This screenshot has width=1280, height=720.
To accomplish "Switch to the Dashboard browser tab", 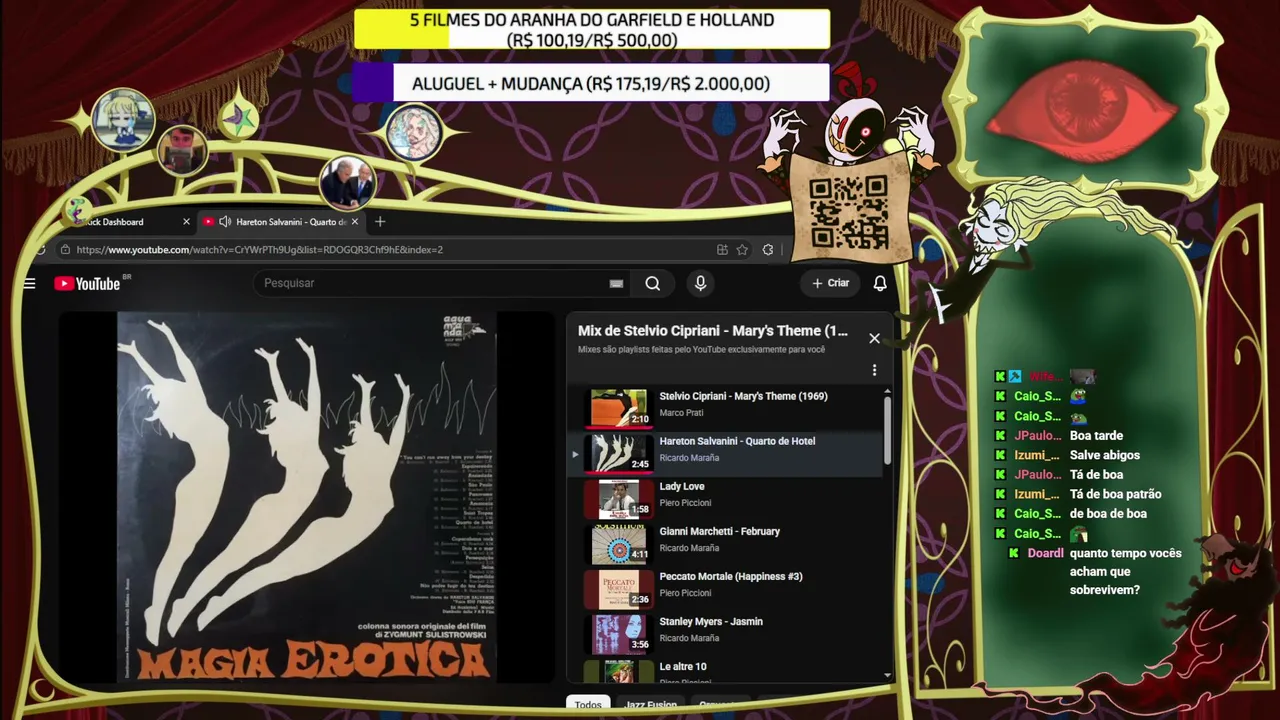I will click(x=124, y=222).
